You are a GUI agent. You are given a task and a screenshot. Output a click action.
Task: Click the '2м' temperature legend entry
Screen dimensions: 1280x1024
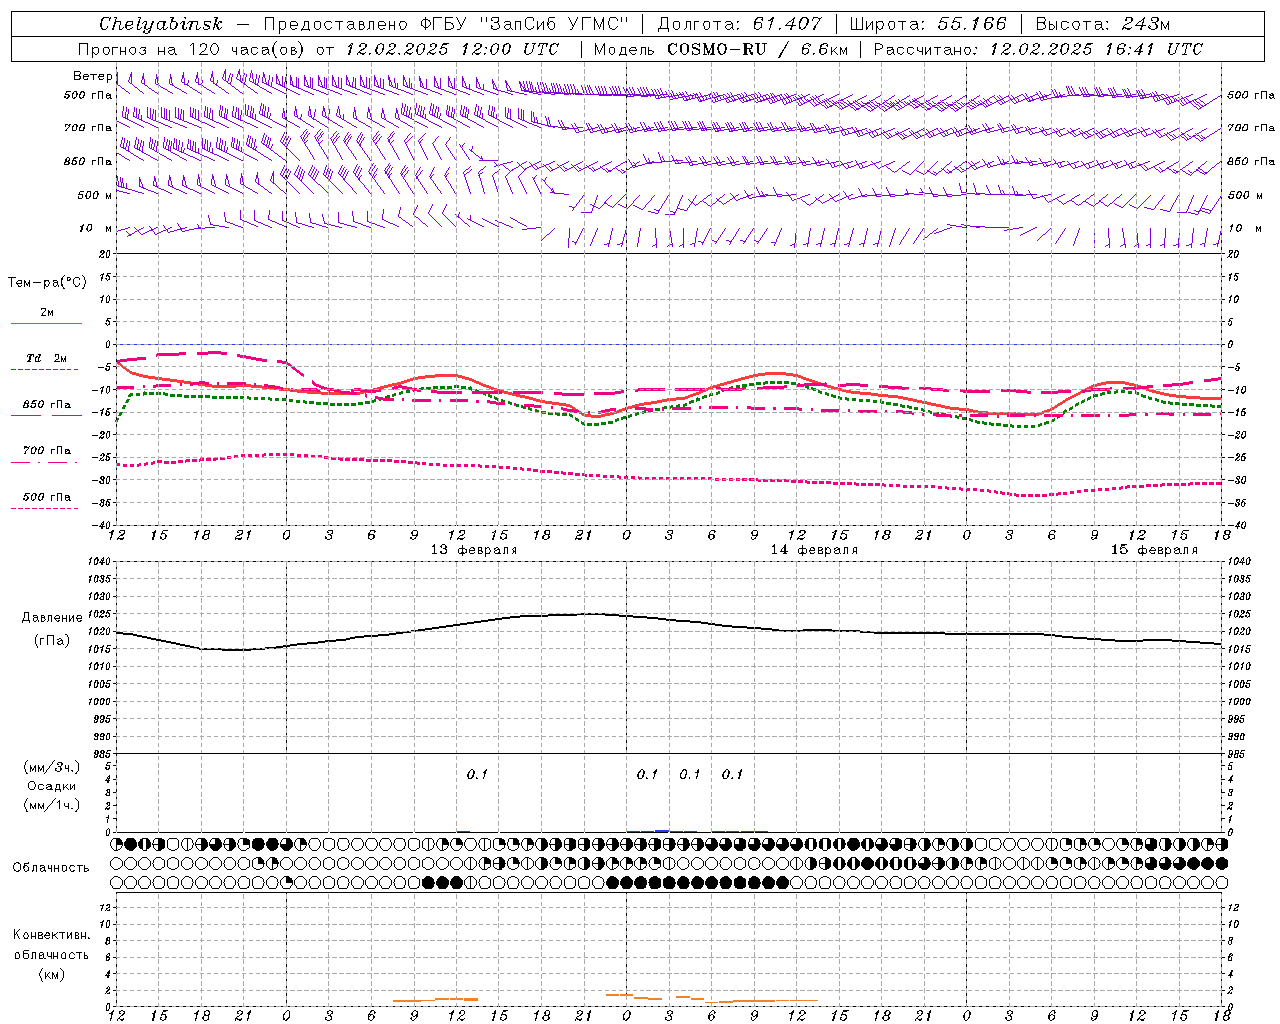point(47,313)
